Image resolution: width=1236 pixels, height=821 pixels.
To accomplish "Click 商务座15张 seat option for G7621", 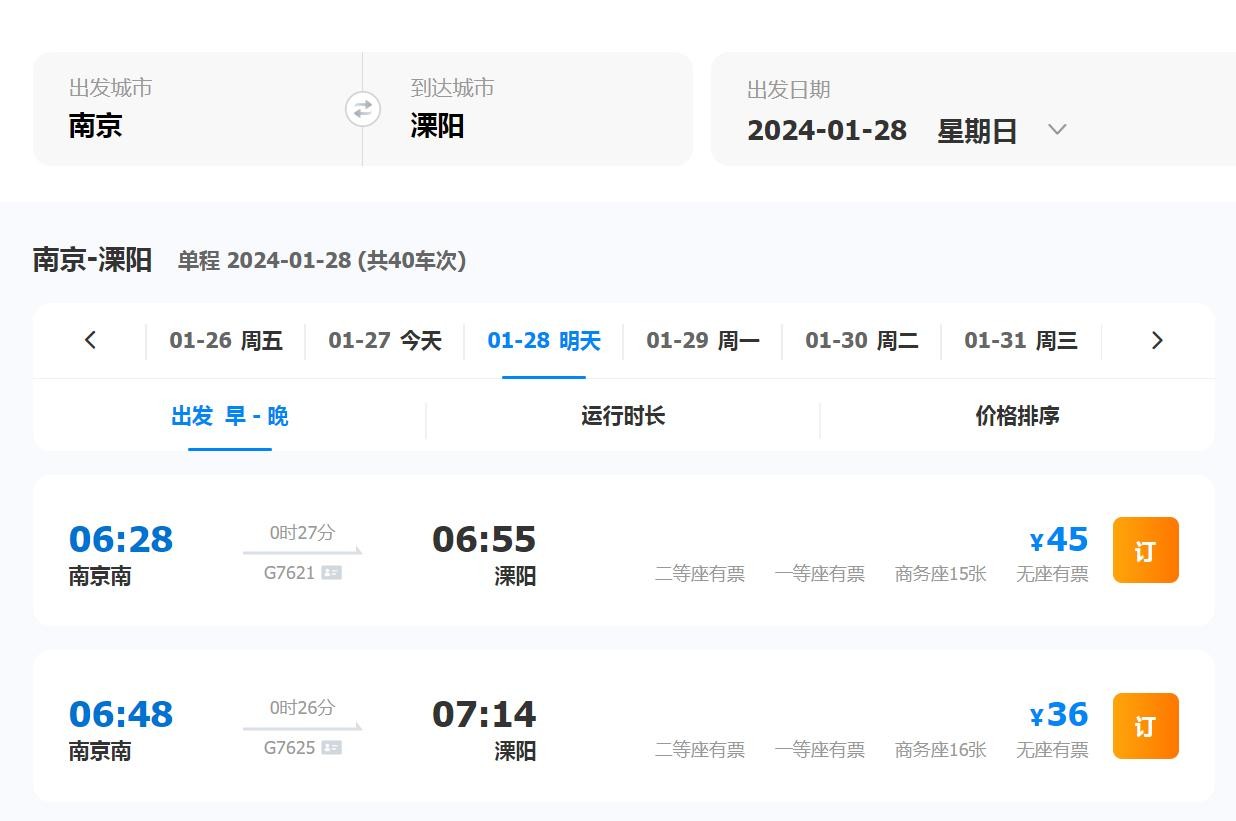I will (x=940, y=574).
